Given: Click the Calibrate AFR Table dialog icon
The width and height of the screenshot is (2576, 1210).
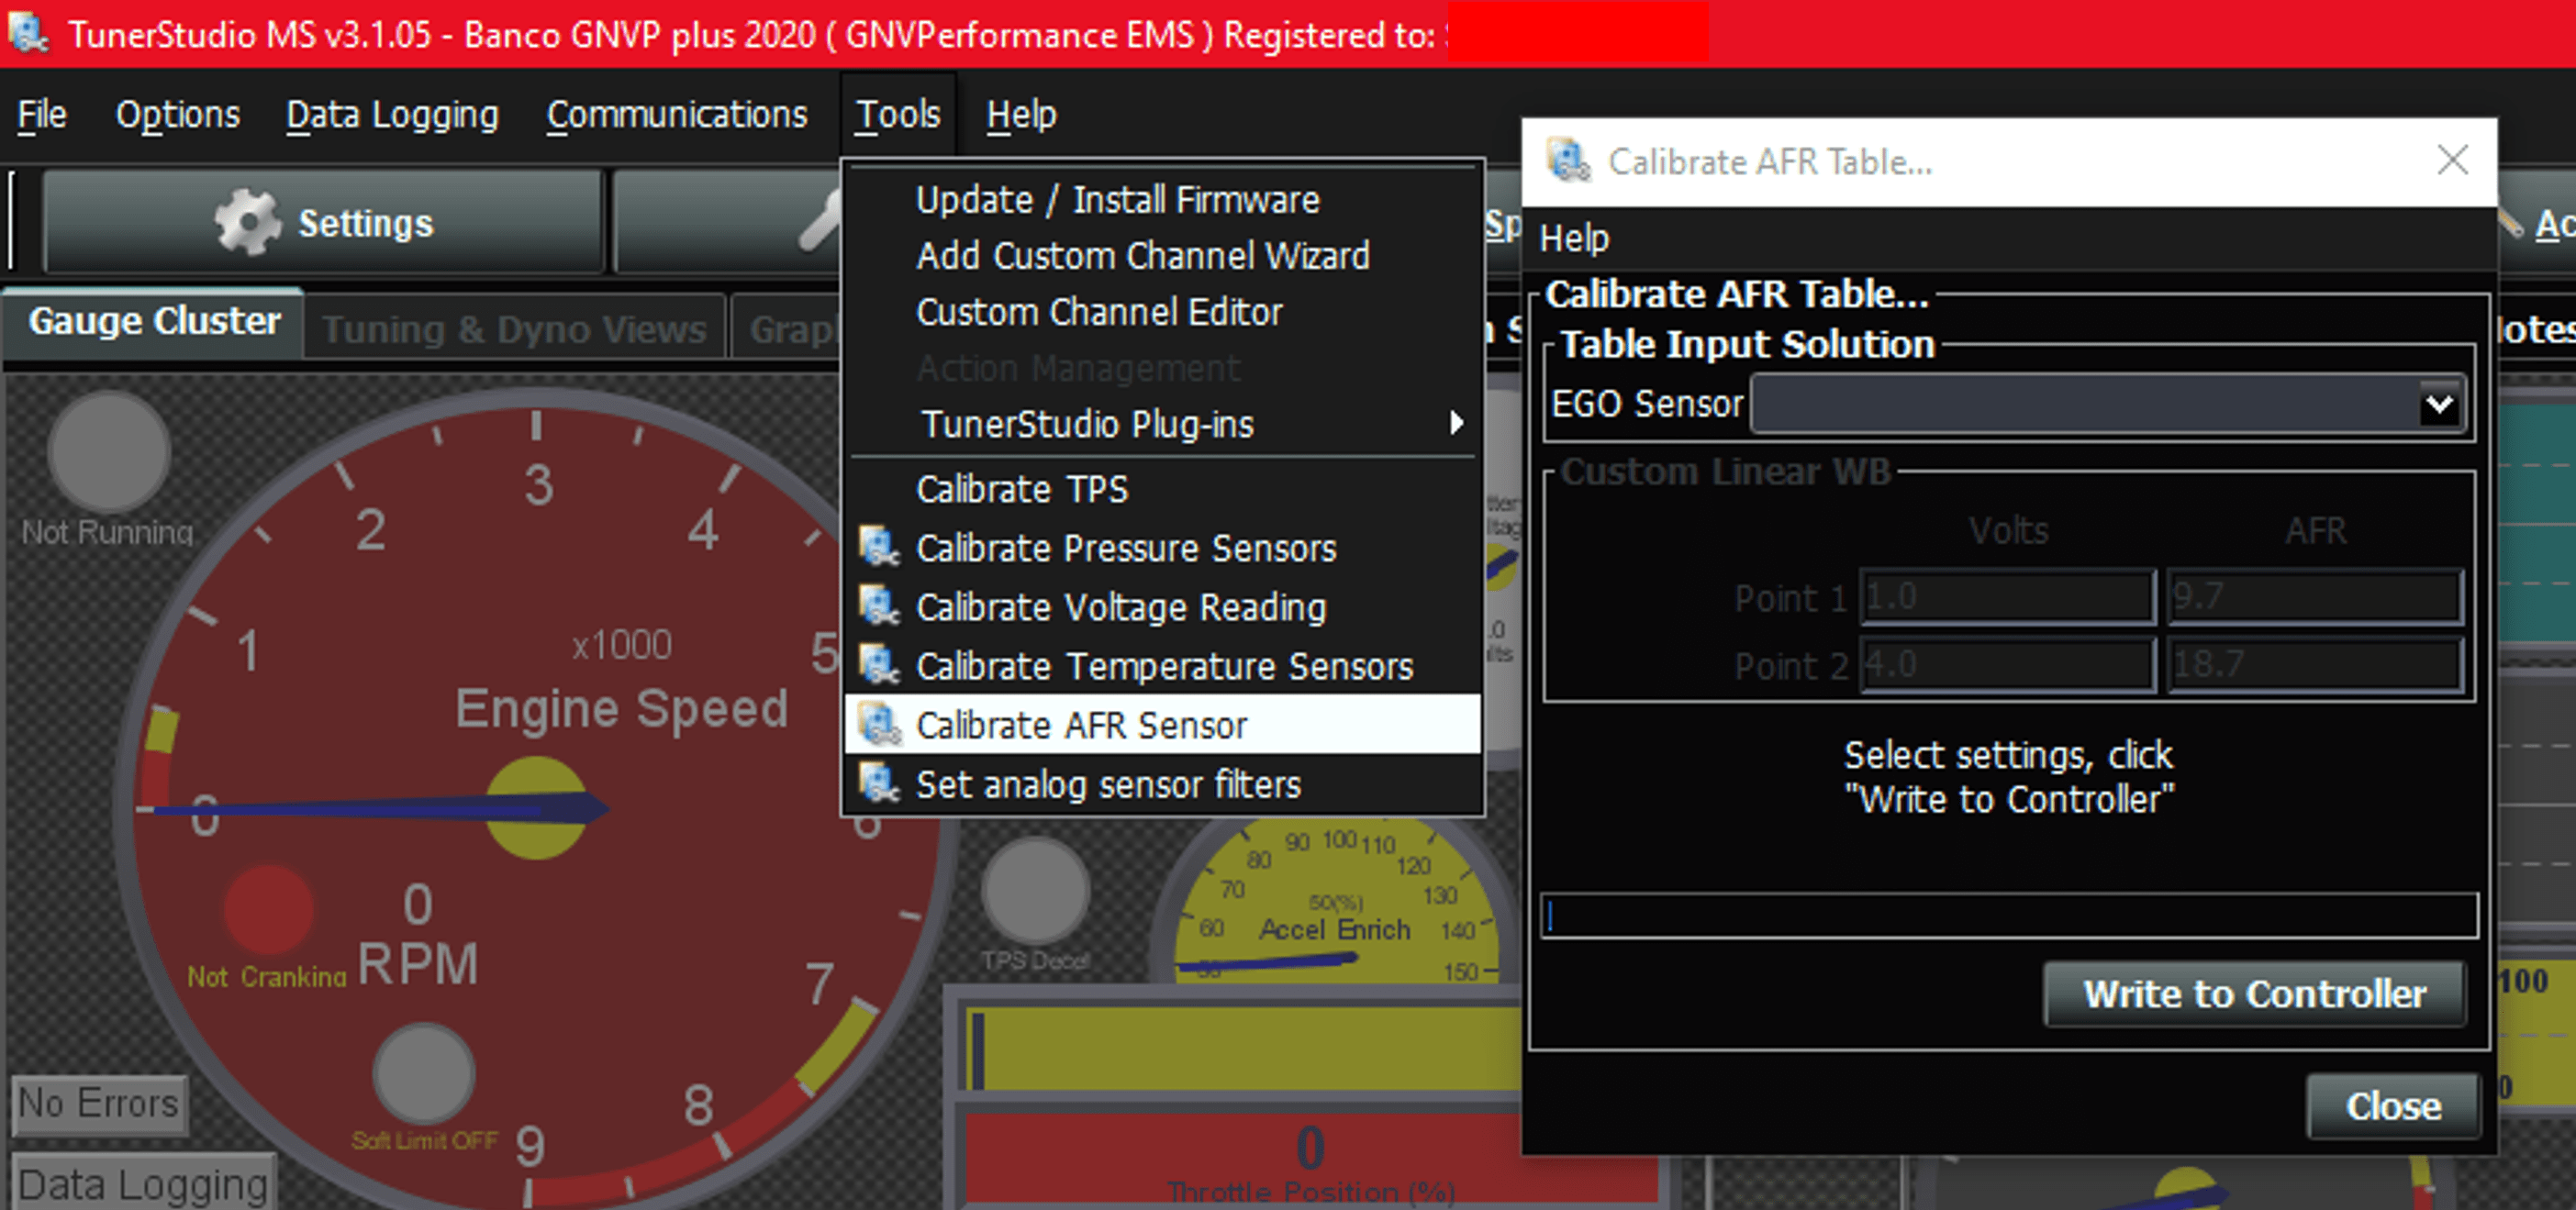Looking at the screenshot, I should [1568, 161].
